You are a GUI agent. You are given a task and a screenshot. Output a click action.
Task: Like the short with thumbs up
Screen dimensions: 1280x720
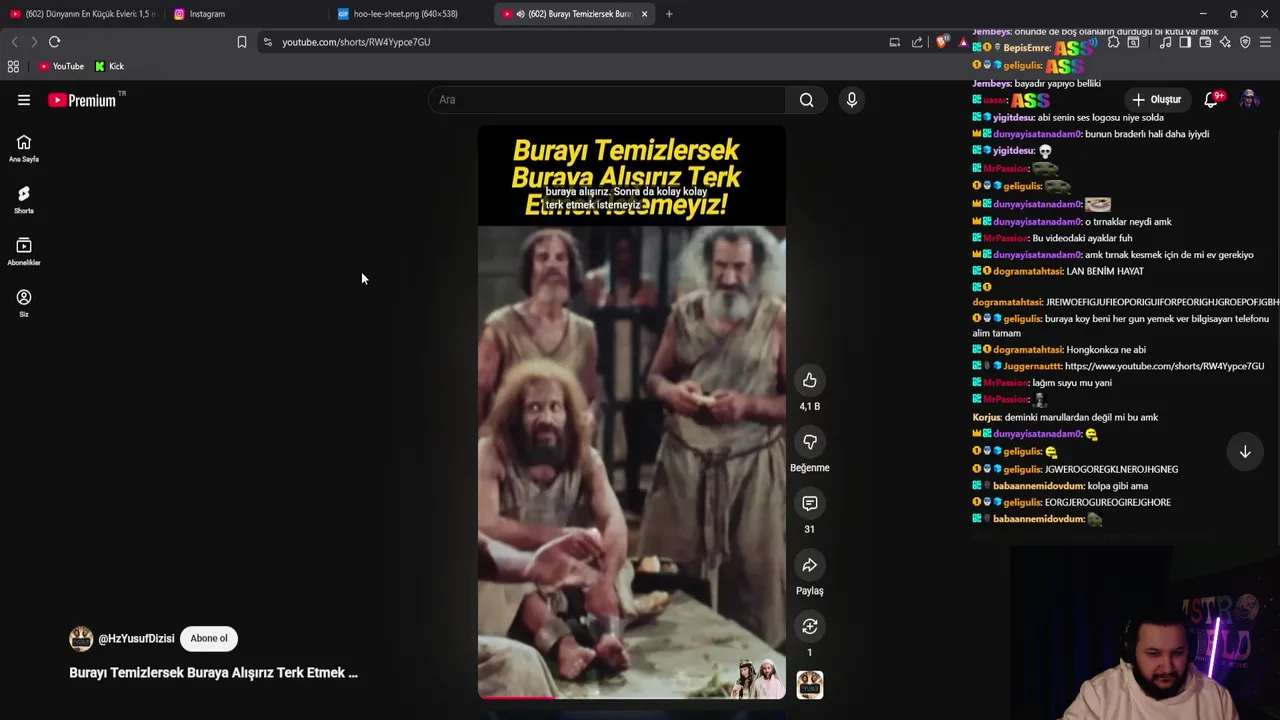tap(810, 380)
